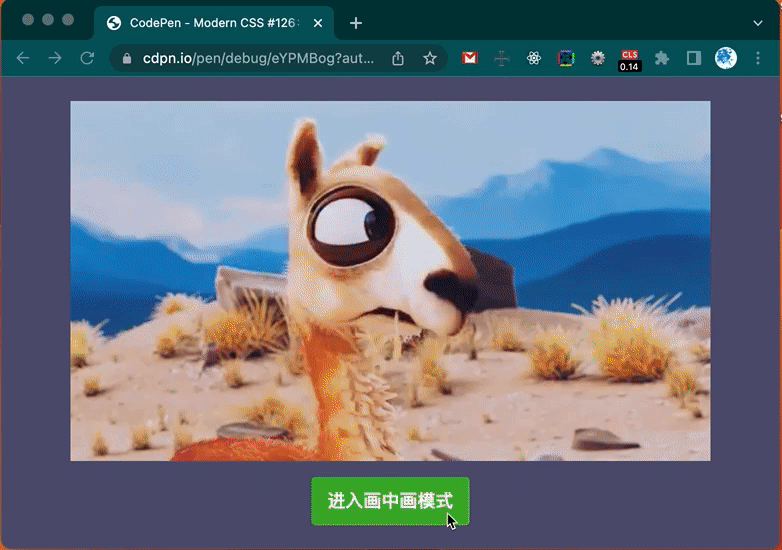Open the Gmail extension icon
This screenshot has width=782, height=550.
click(x=470, y=58)
